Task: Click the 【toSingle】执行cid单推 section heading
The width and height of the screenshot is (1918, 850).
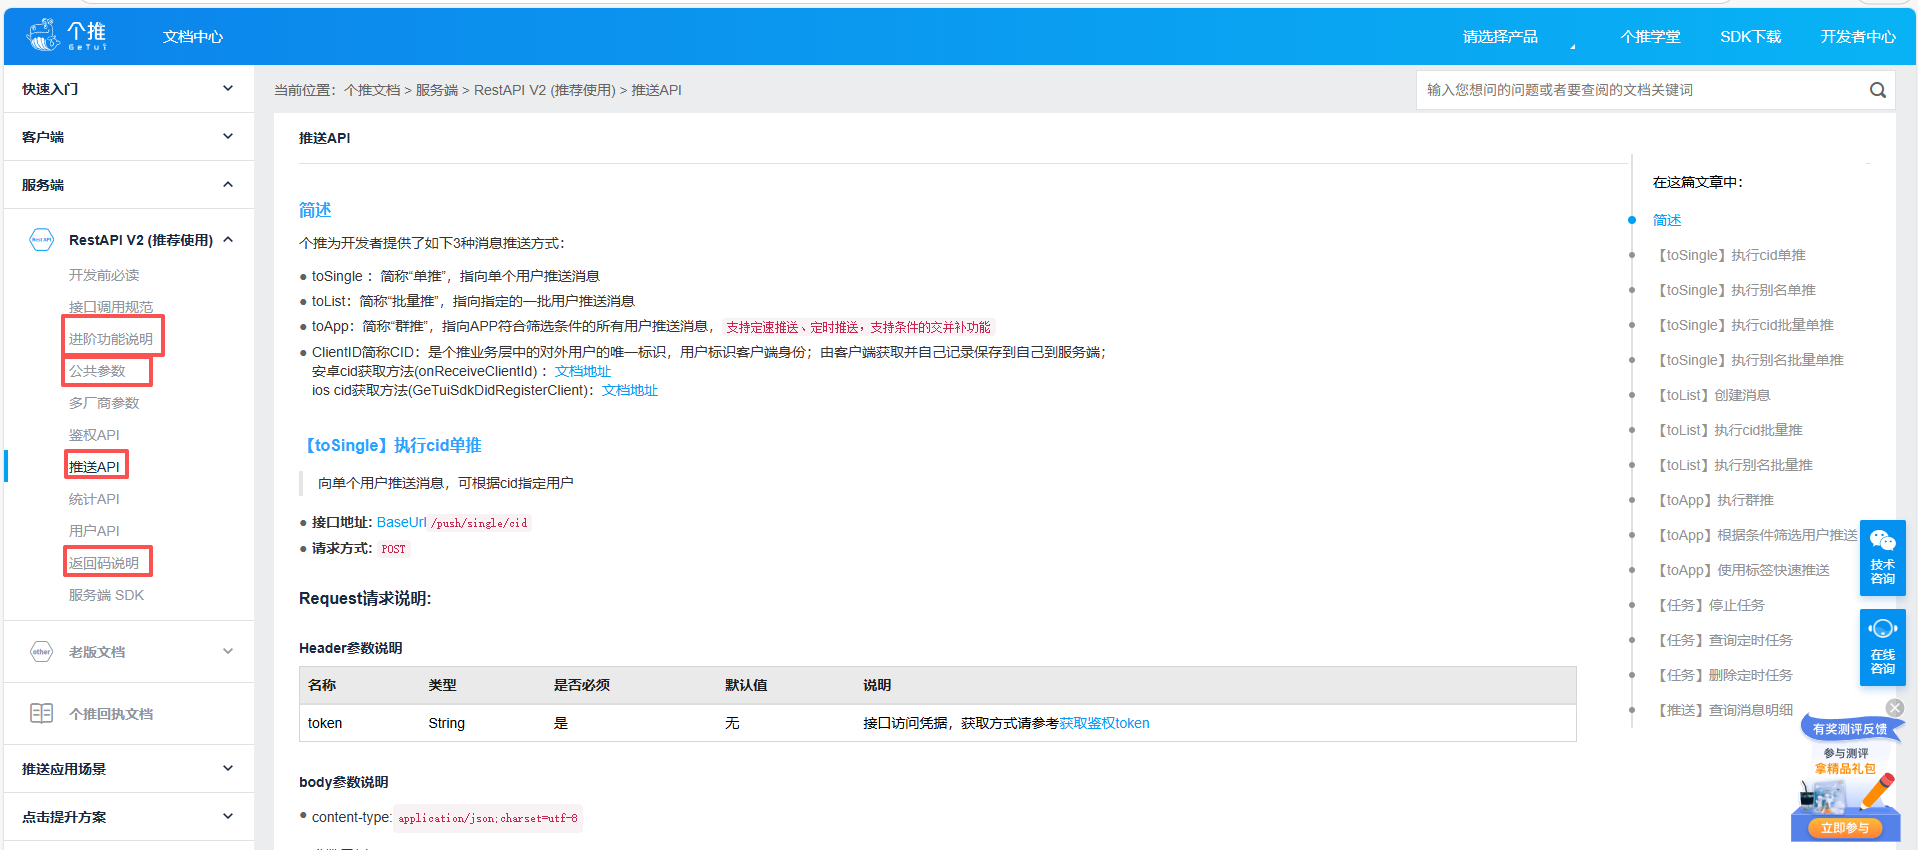Action: click(x=390, y=445)
